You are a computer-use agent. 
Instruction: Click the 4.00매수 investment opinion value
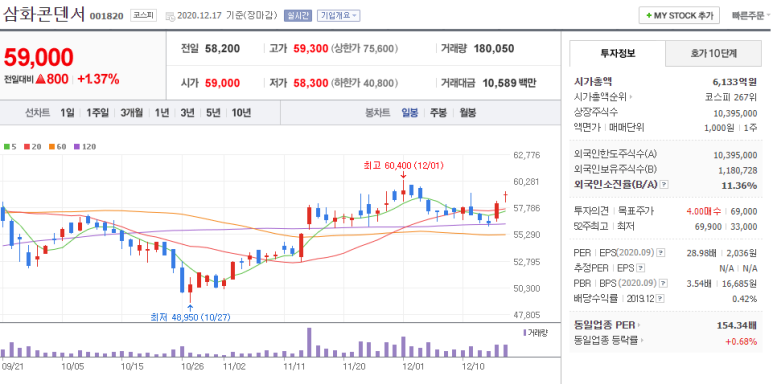pos(703,211)
